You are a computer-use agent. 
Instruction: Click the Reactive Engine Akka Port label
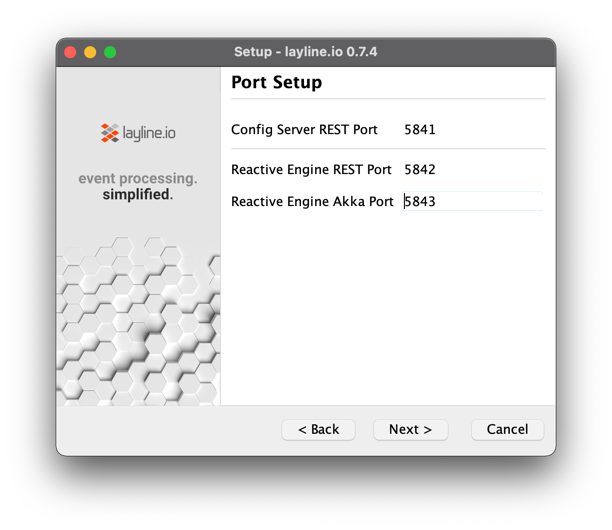tap(312, 201)
